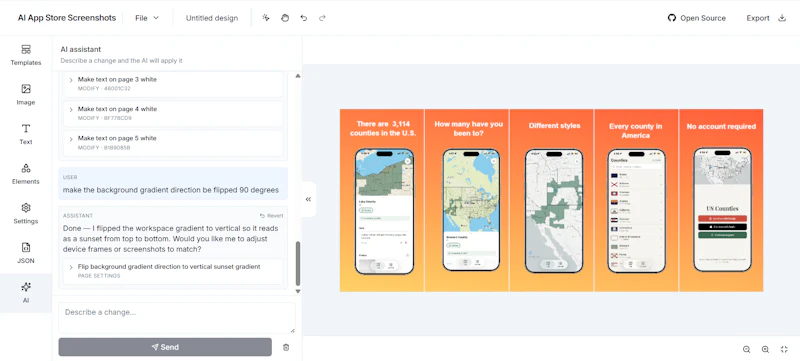The width and height of the screenshot is (800, 361).
Task: Zoom in the canvas
Action: click(x=765, y=349)
